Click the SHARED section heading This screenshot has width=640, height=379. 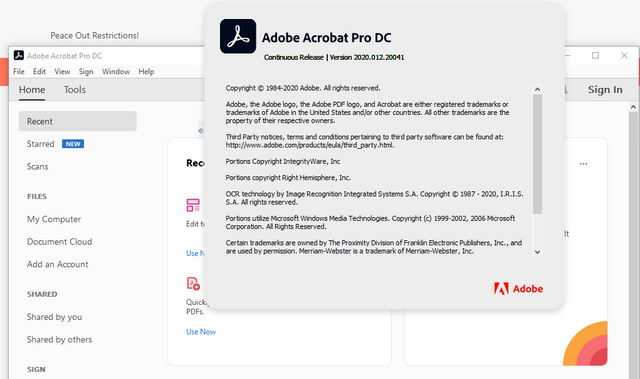click(x=42, y=294)
